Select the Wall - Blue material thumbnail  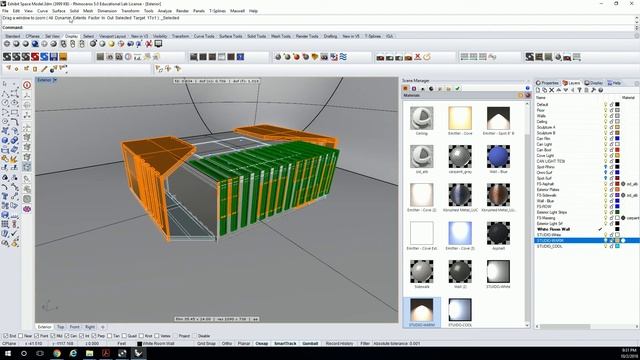(x=498, y=156)
